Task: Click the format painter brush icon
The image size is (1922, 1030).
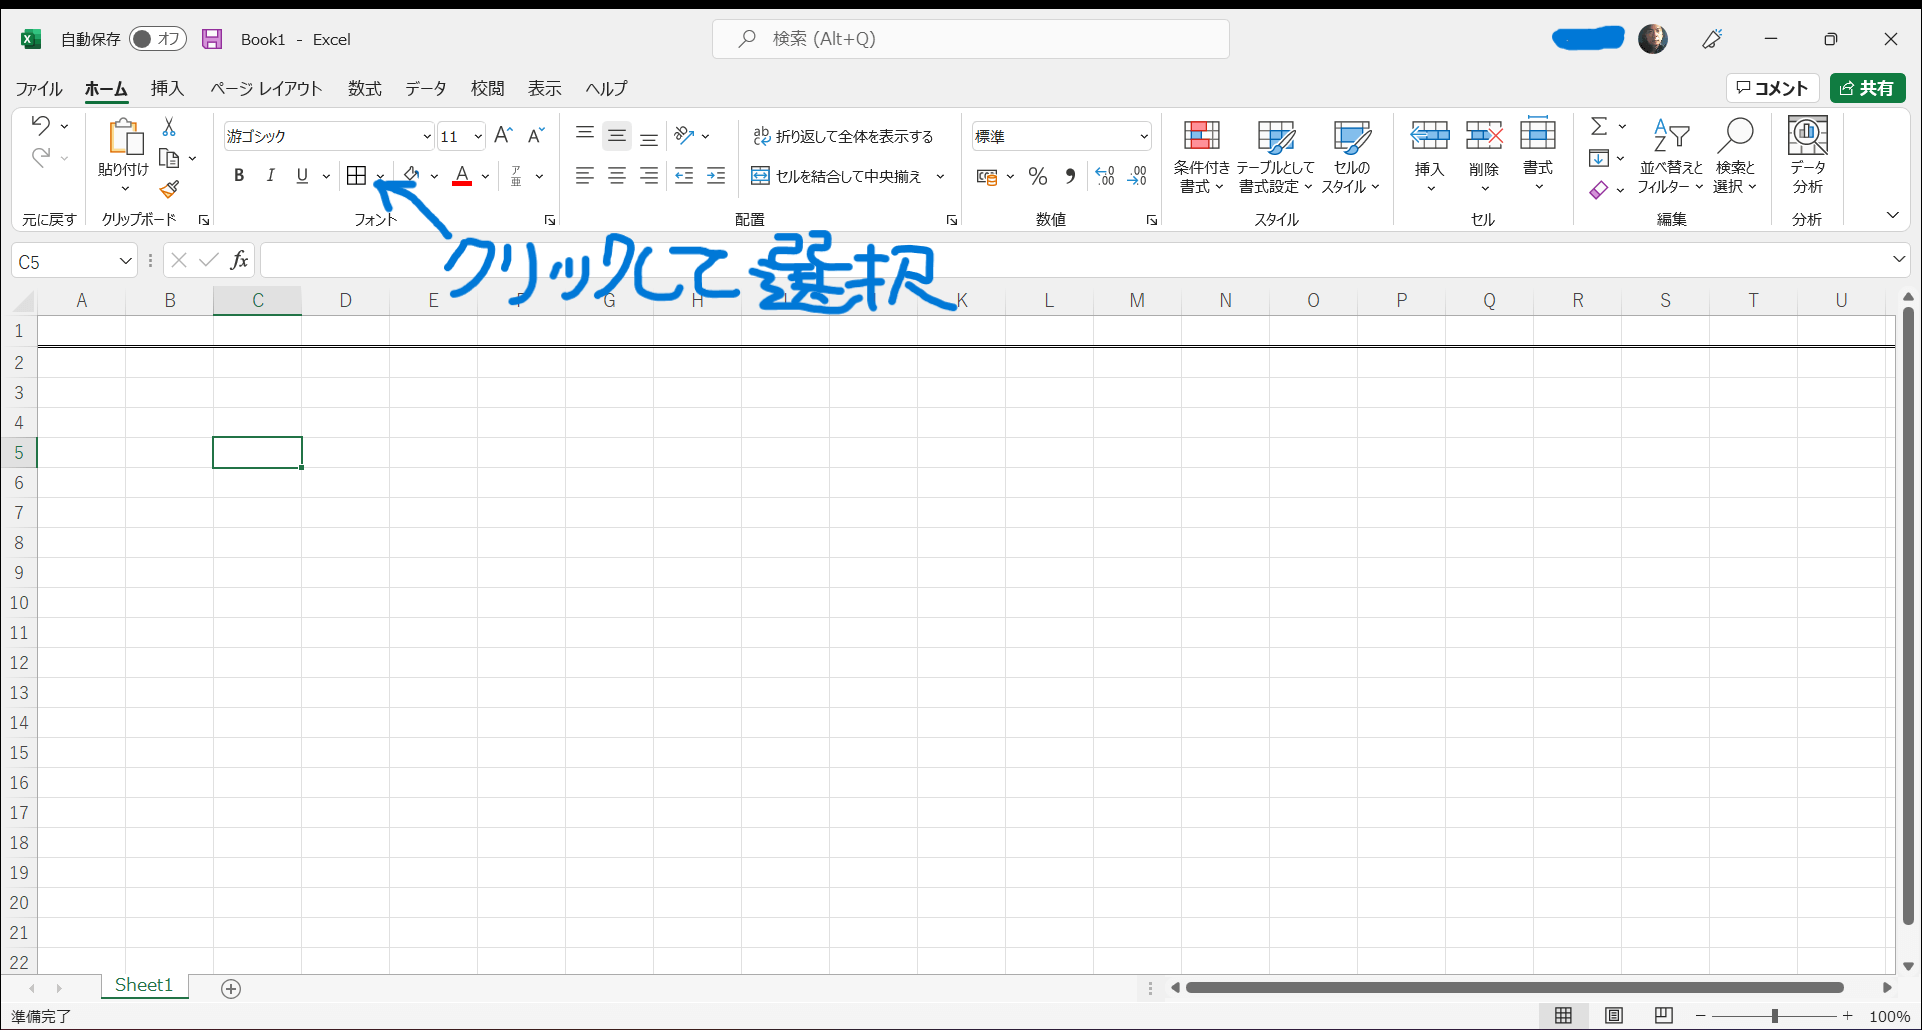Action: [x=169, y=189]
